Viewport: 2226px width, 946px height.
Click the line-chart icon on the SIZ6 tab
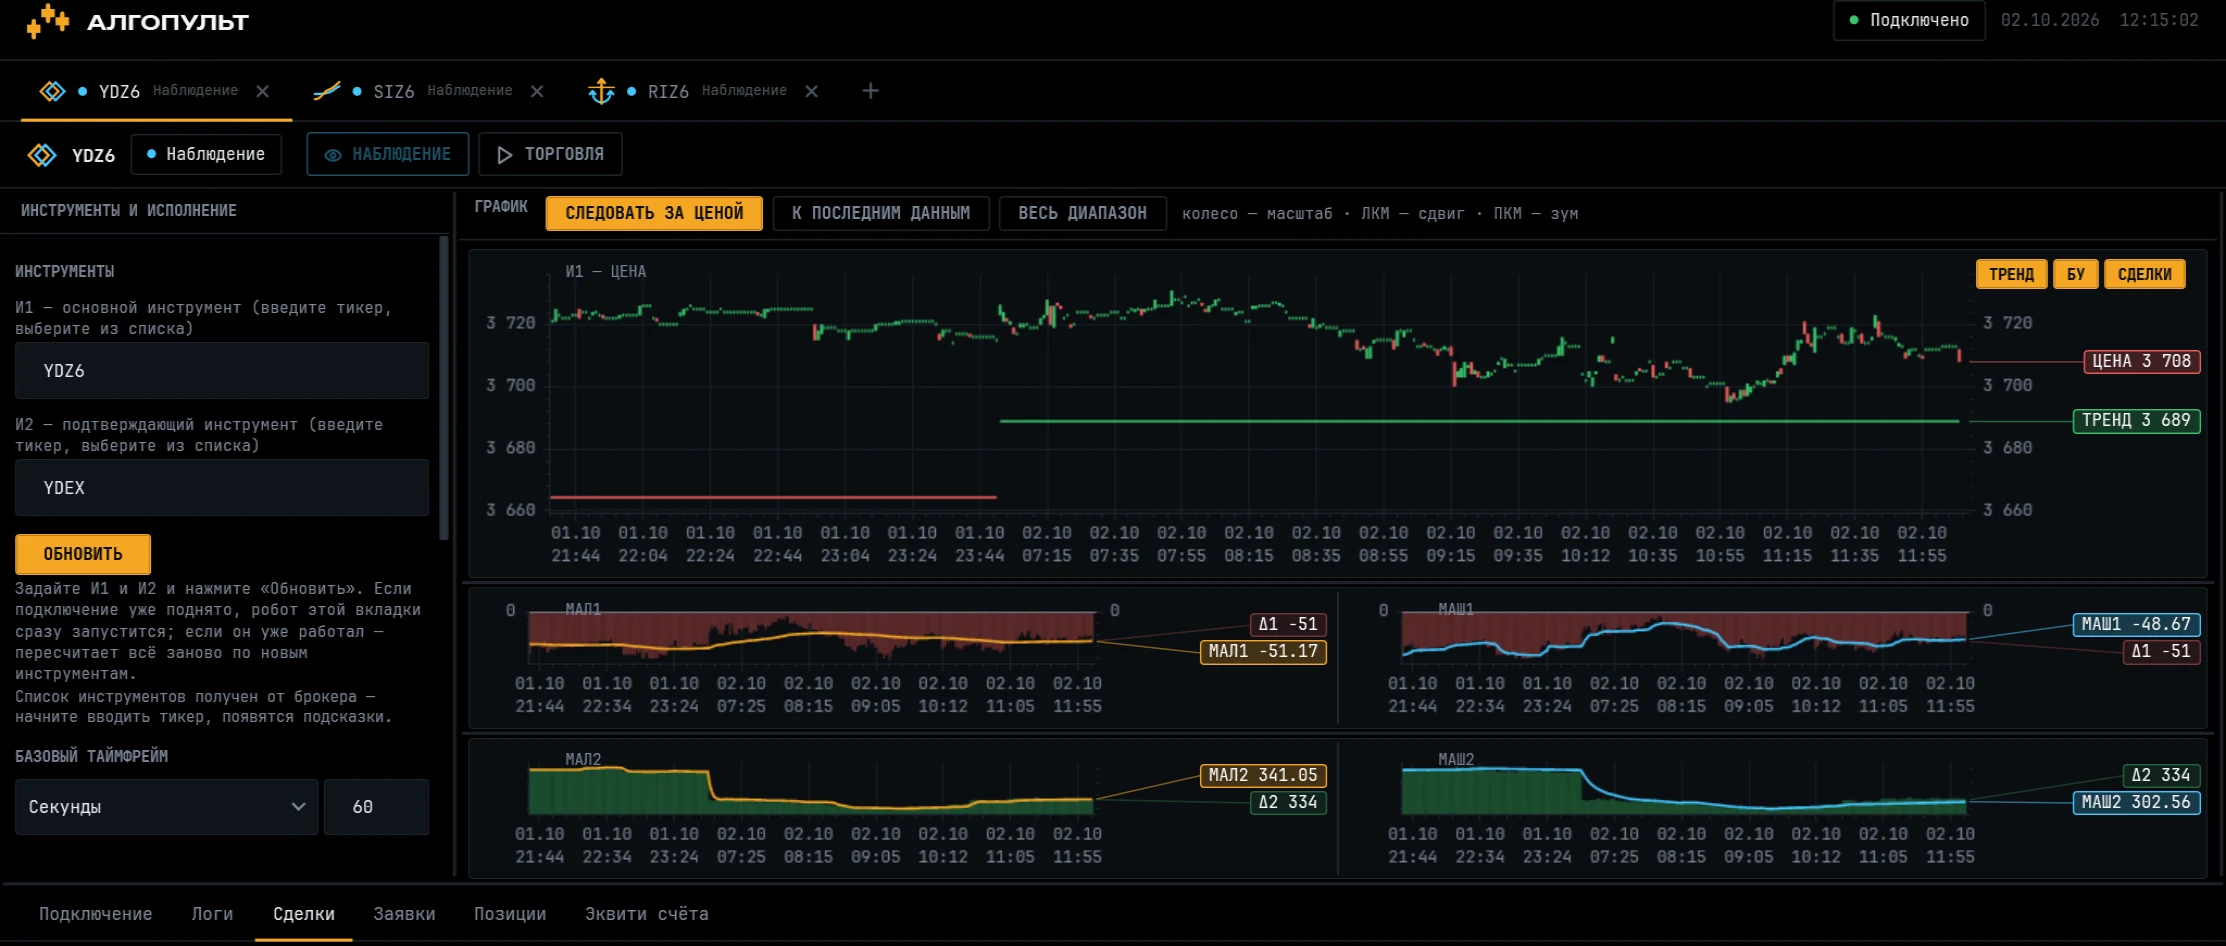pos(327,91)
